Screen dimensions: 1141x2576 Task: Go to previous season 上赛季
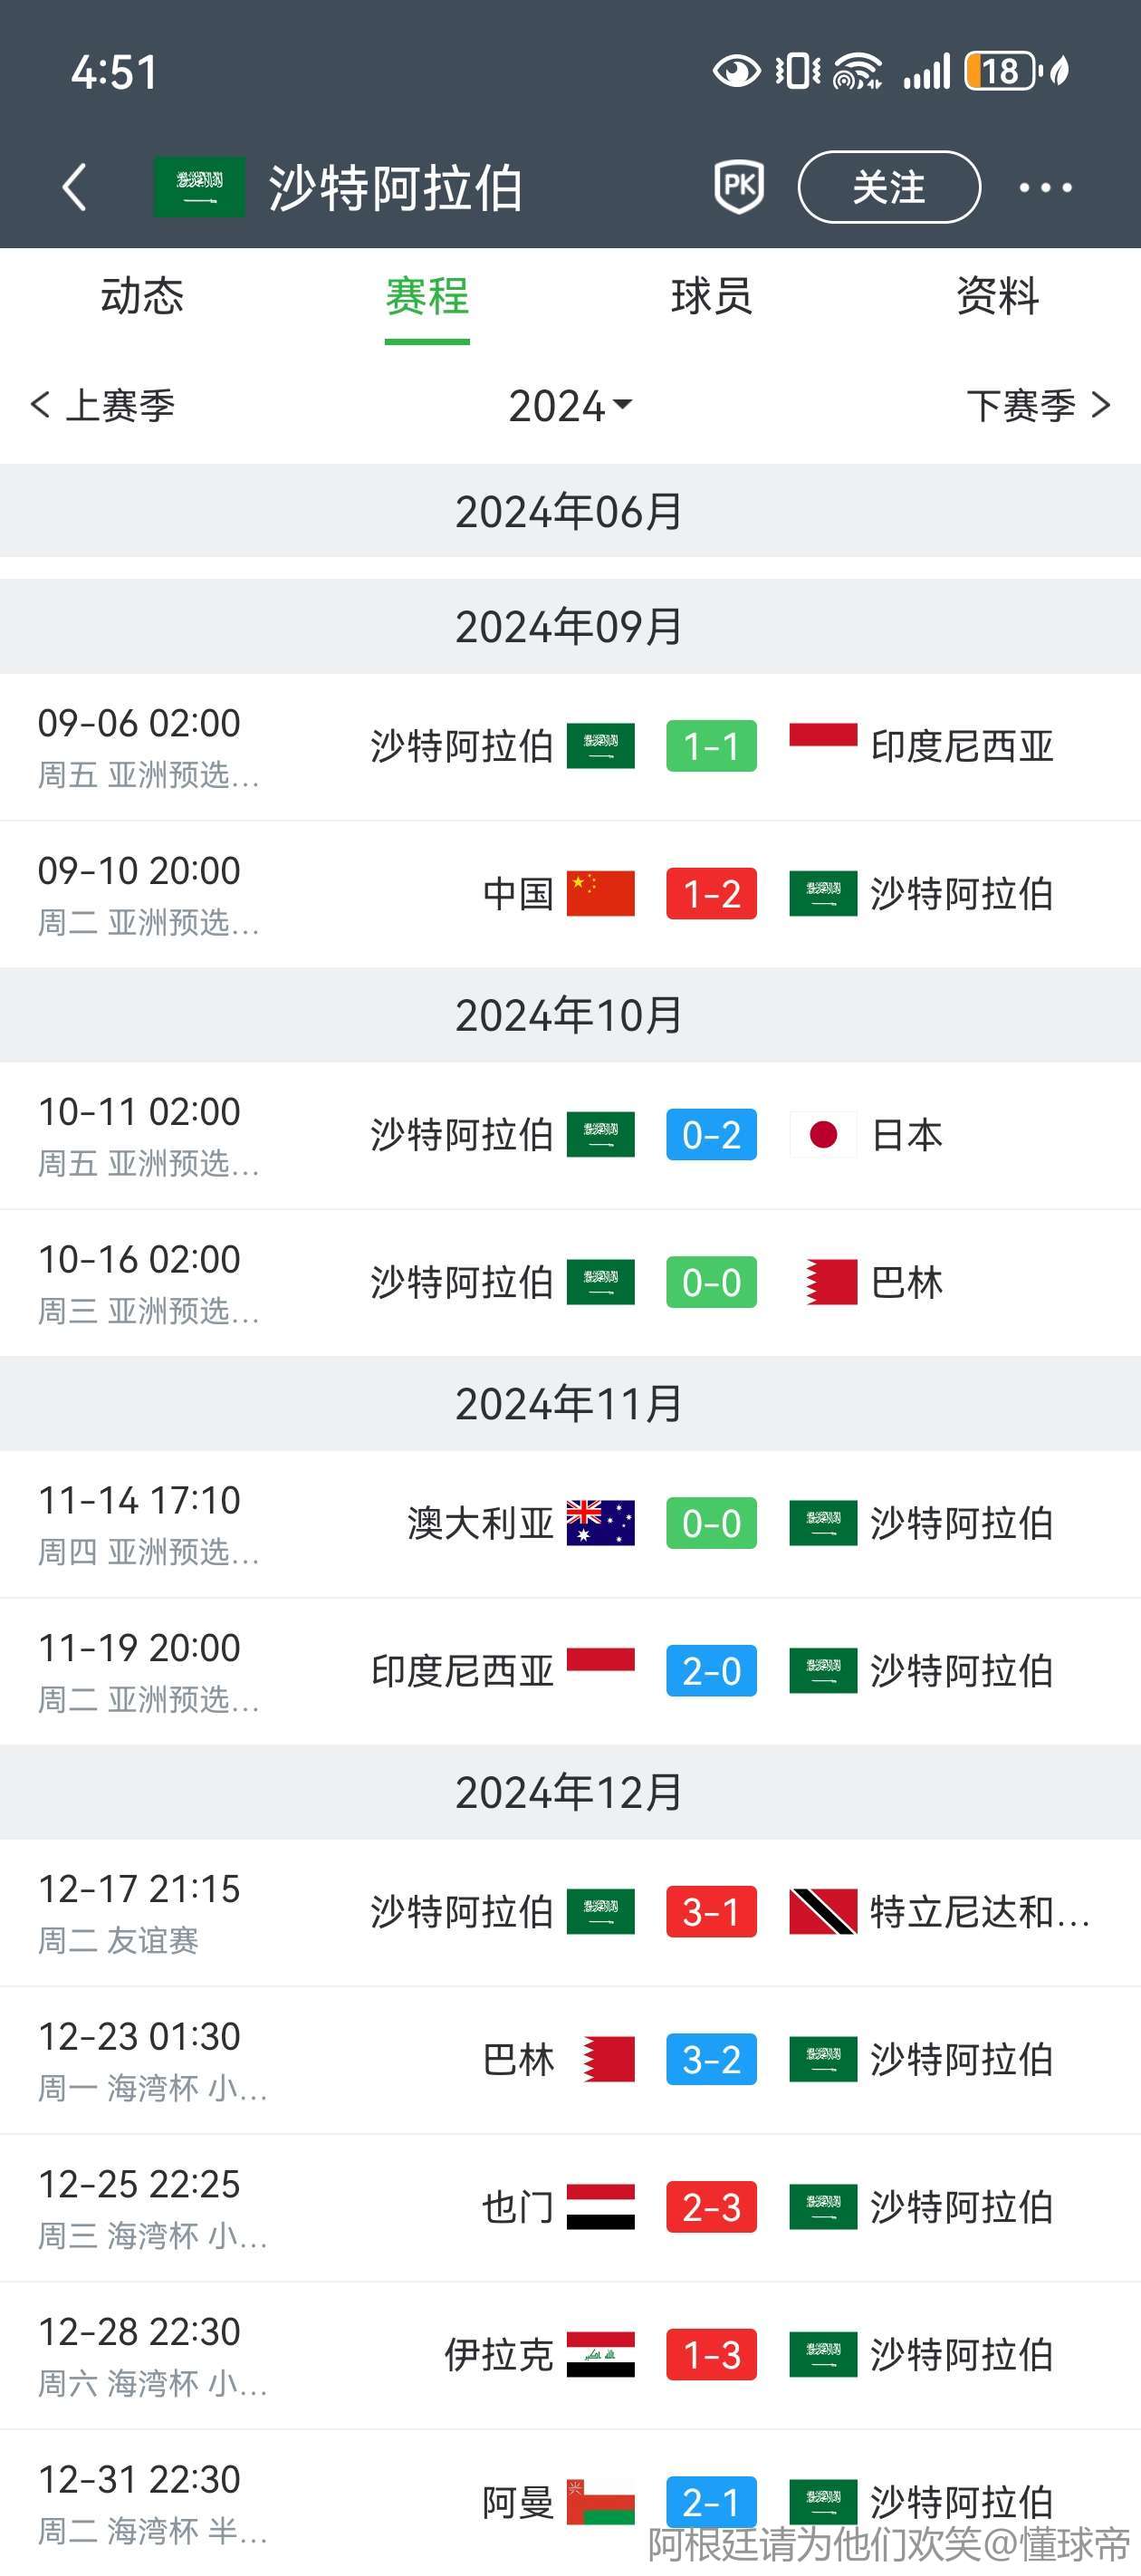pos(104,406)
